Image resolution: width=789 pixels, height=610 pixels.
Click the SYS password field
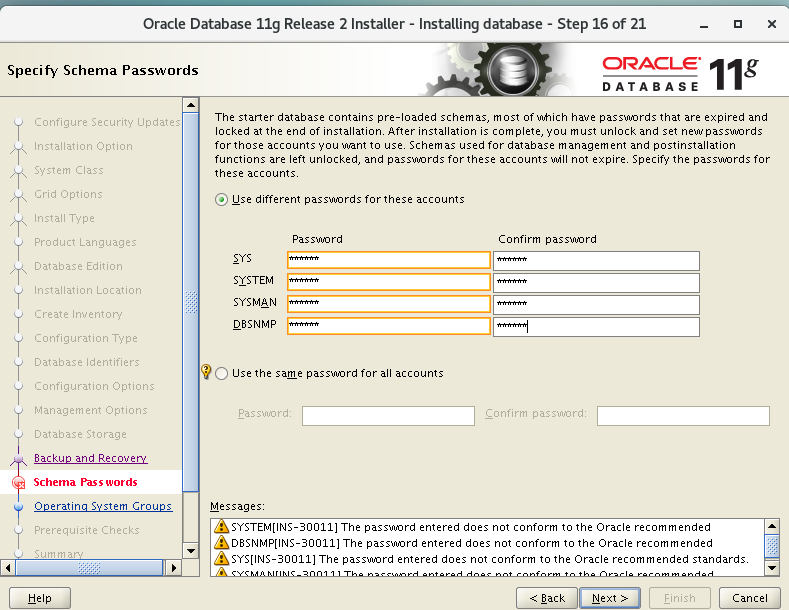388,260
